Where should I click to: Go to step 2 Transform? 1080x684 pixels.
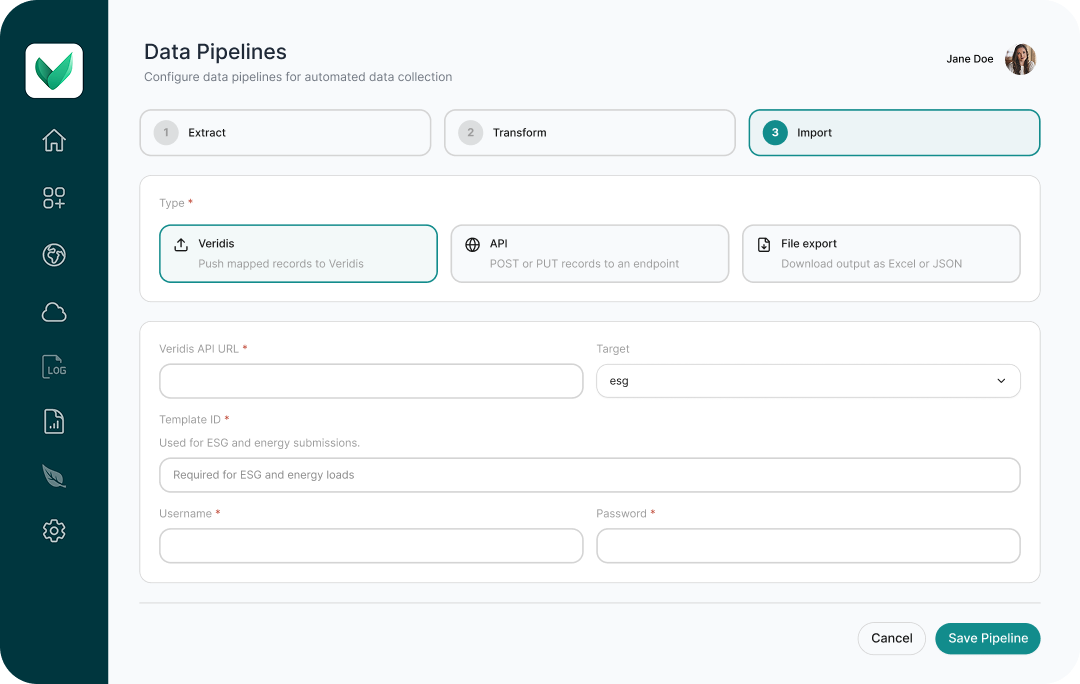(x=590, y=133)
